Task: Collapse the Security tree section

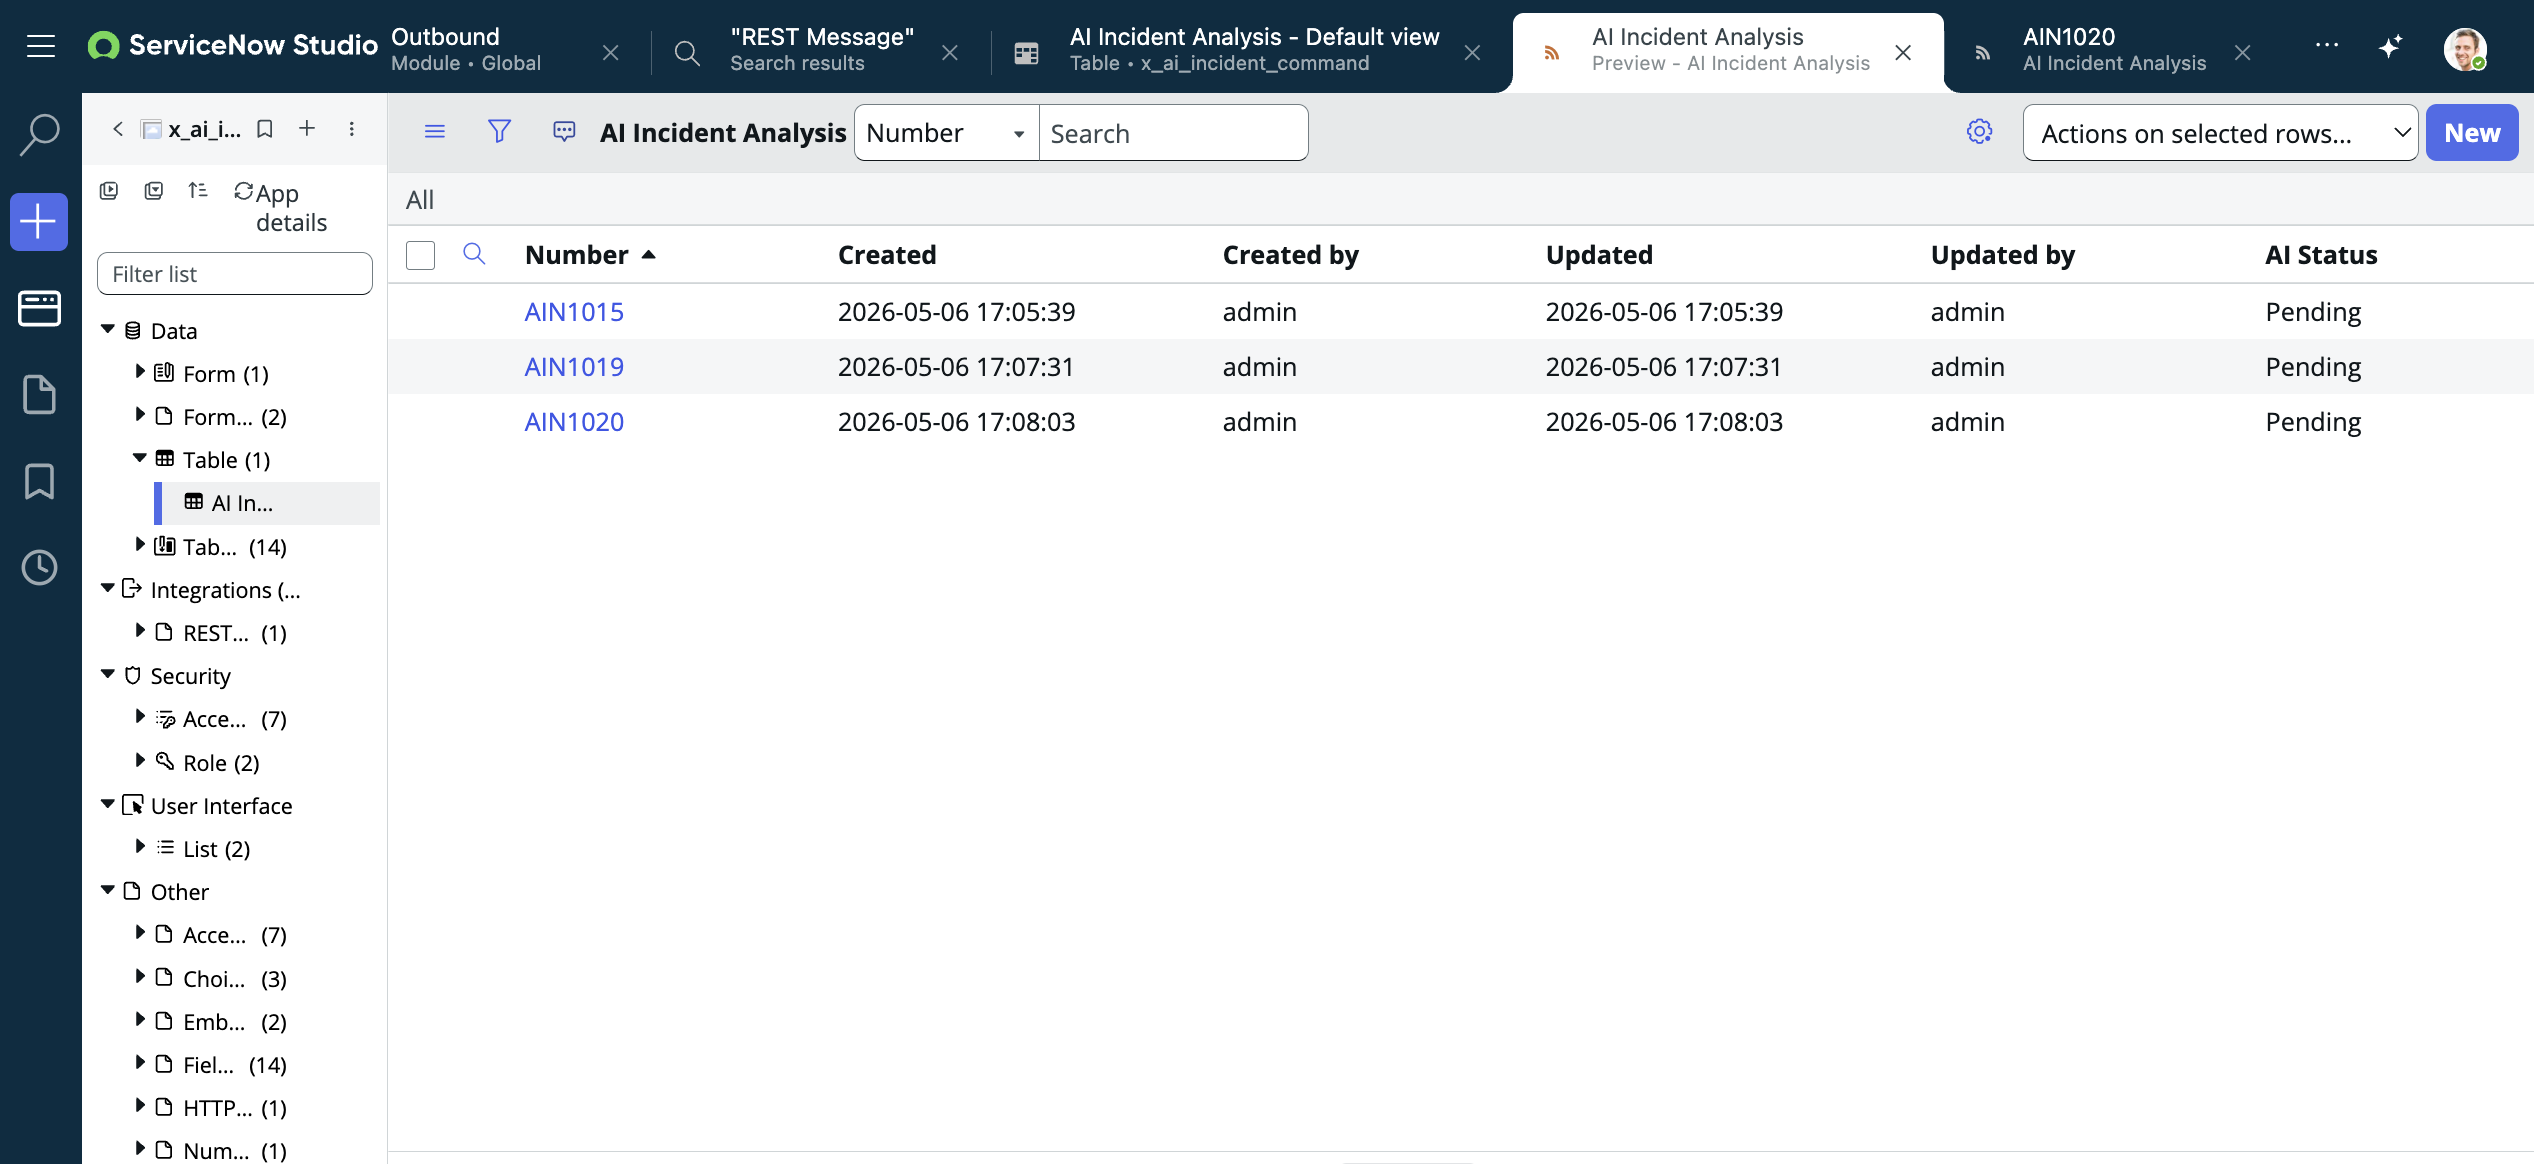Action: tap(108, 674)
